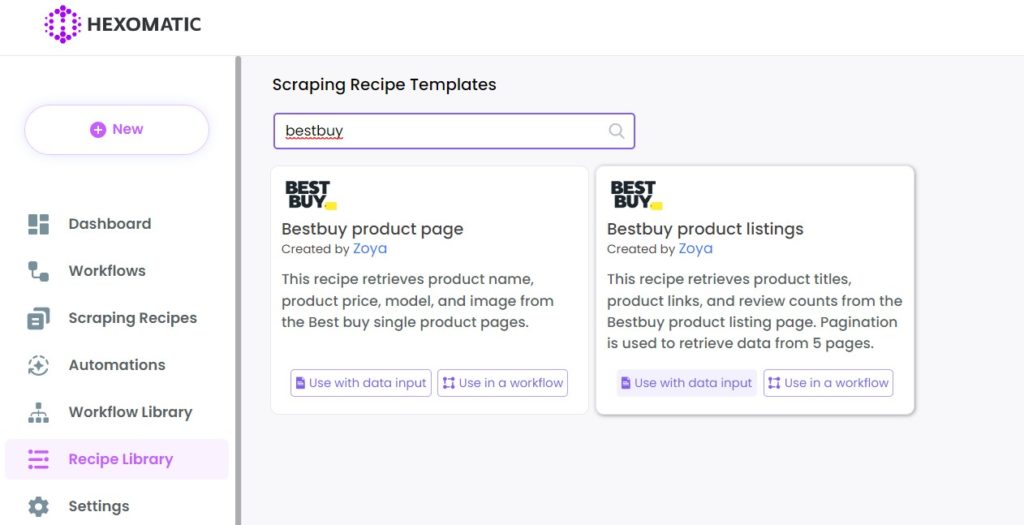Use Bestbuy product listings with data input
Screen dimensions: 1024x525
coord(686,383)
